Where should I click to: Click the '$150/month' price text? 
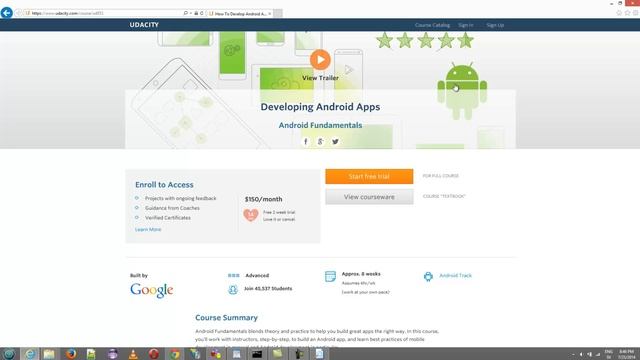coord(263,199)
